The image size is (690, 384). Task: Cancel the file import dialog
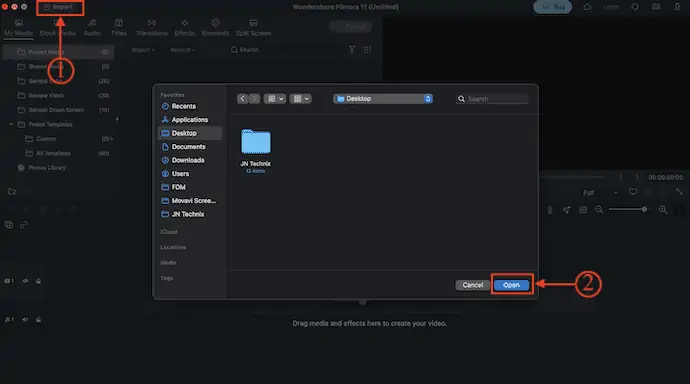(x=473, y=285)
